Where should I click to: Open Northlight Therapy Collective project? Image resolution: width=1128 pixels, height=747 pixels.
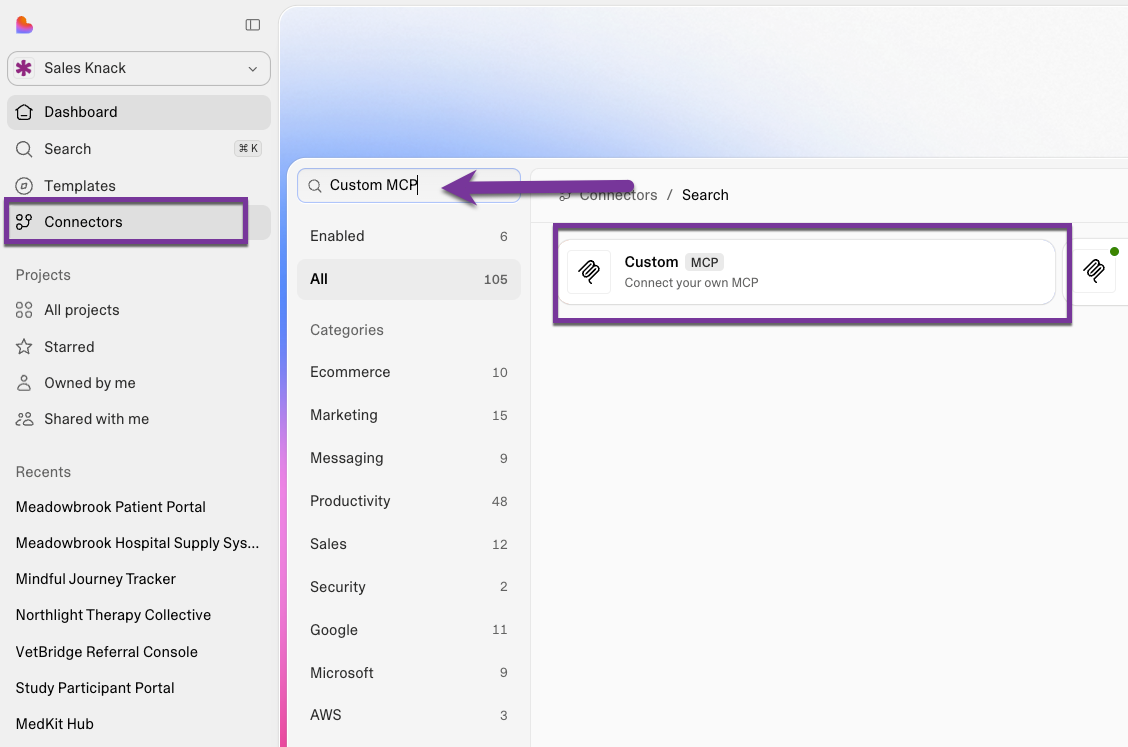click(114, 615)
